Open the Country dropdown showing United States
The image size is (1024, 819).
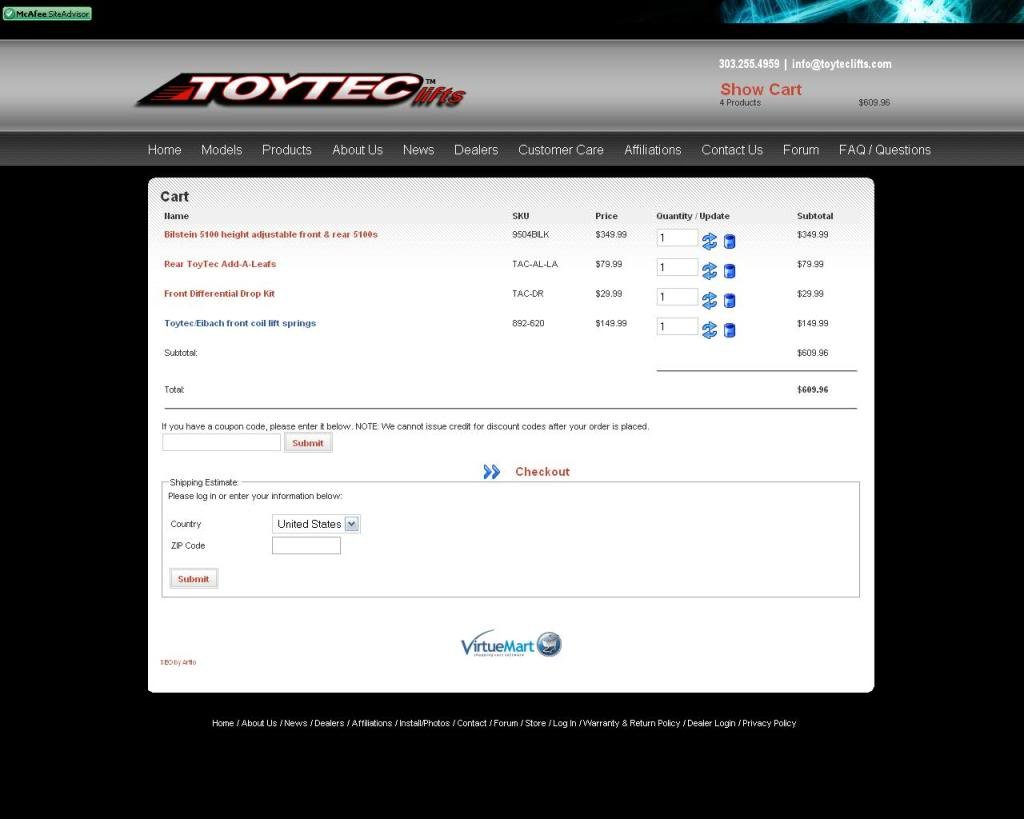click(316, 524)
